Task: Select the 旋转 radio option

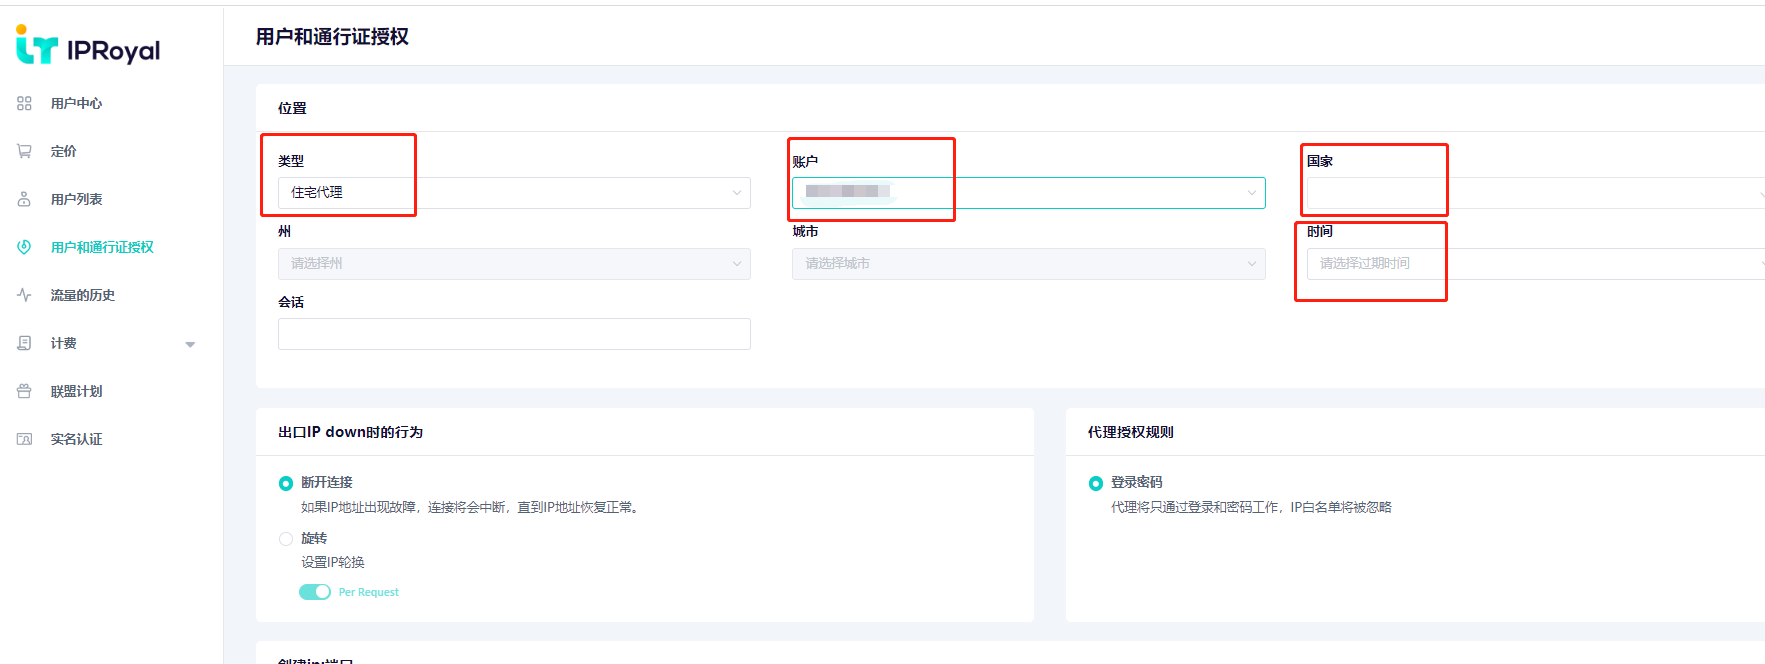Action: (286, 539)
